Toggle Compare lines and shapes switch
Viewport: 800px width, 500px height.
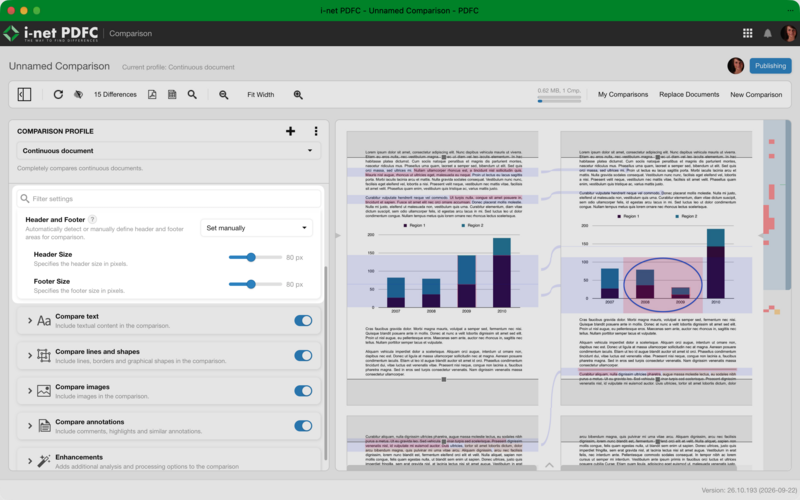coord(303,356)
